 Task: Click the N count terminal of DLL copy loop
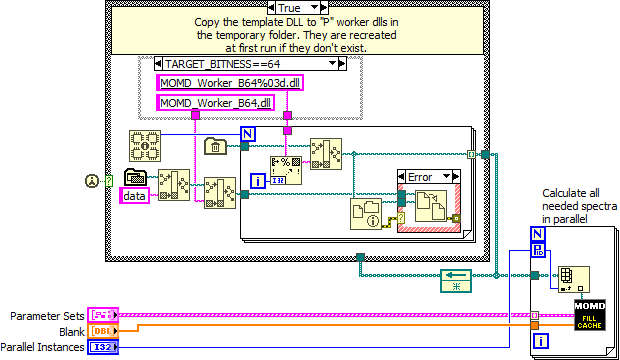click(x=248, y=134)
